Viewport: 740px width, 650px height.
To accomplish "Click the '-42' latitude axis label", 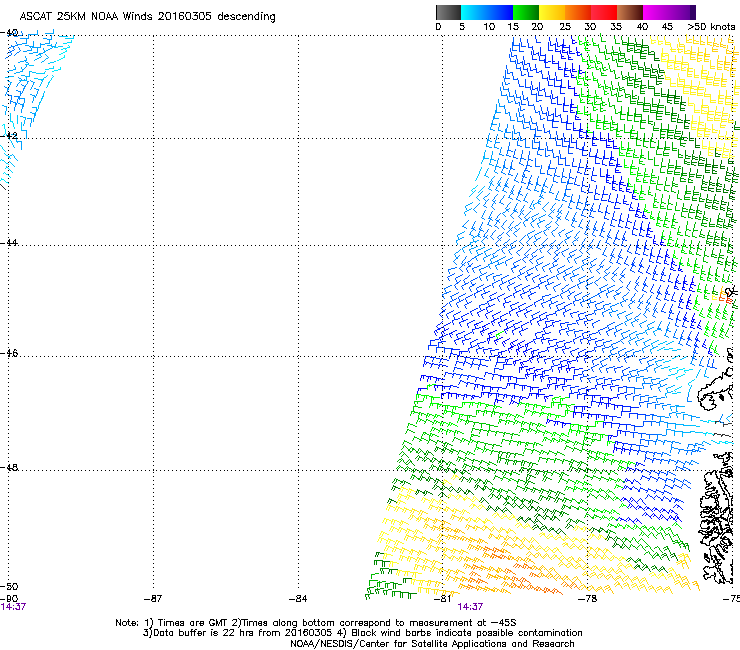I will point(9,135).
